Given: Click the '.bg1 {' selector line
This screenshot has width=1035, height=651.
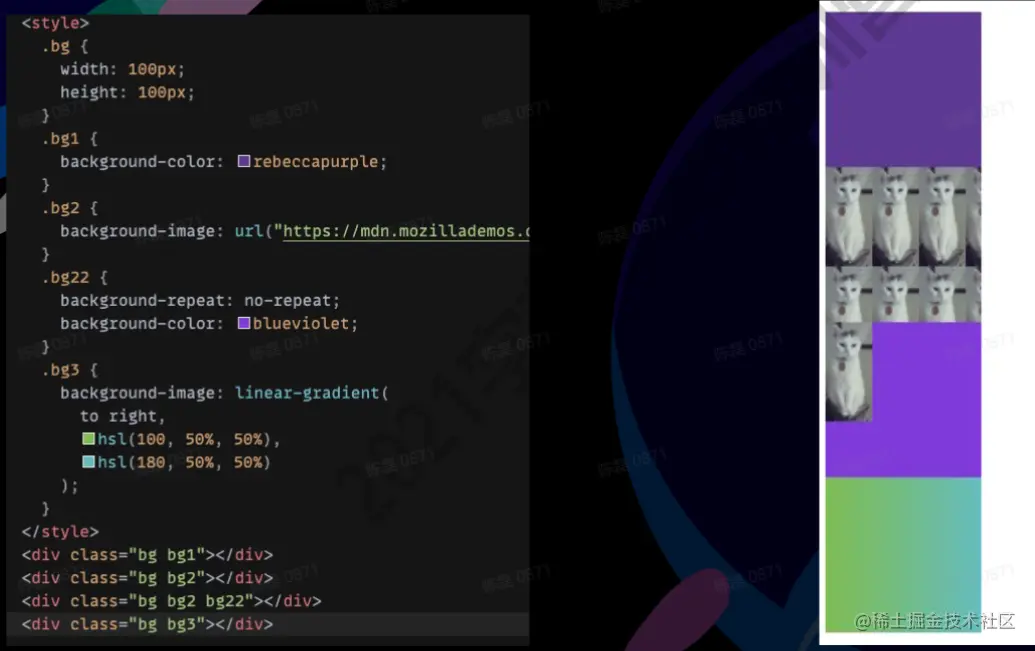Looking at the screenshot, I should 69,139.
